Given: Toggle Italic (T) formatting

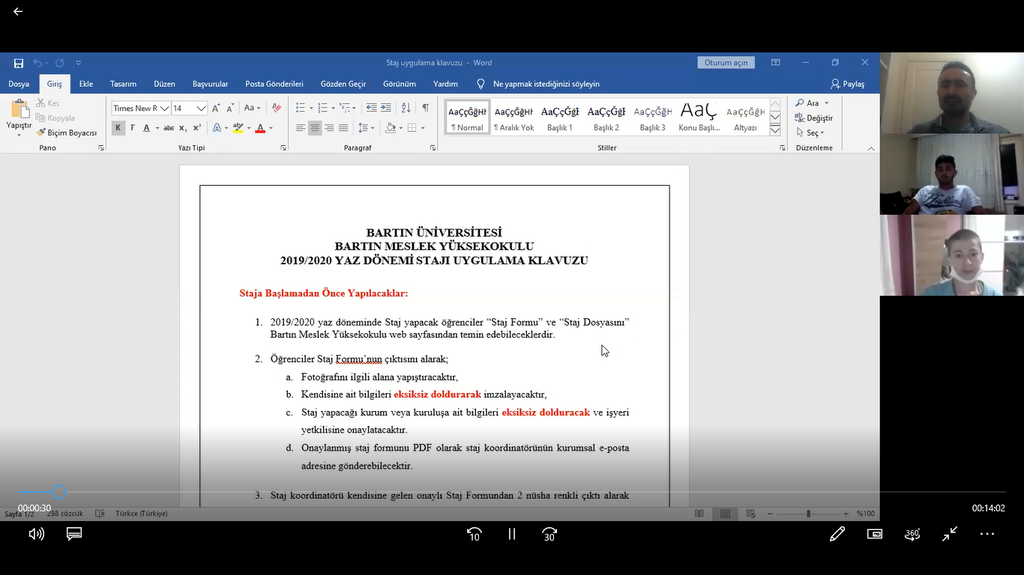Looking at the screenshot, I should (x=133, y=128).
